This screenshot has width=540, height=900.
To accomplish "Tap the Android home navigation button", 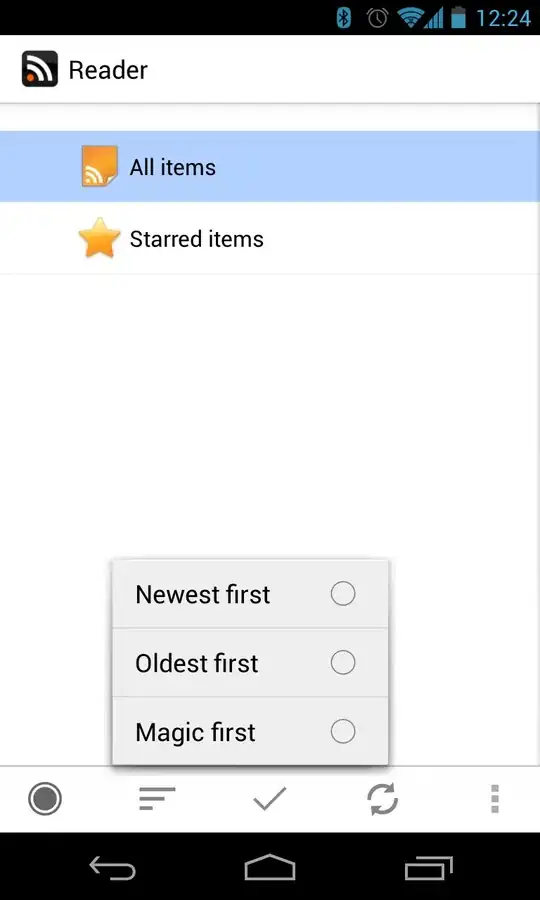I will (270, 867).
